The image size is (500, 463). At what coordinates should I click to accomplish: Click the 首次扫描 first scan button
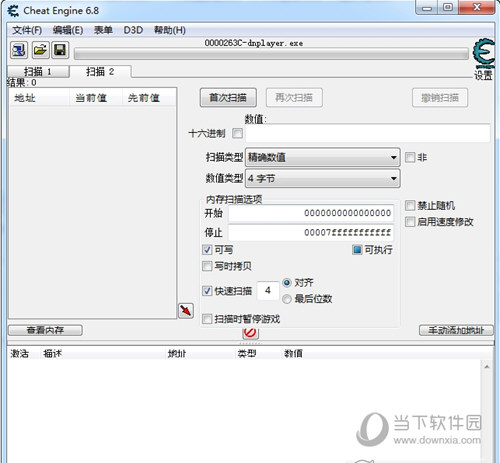(x=228, y=98)
